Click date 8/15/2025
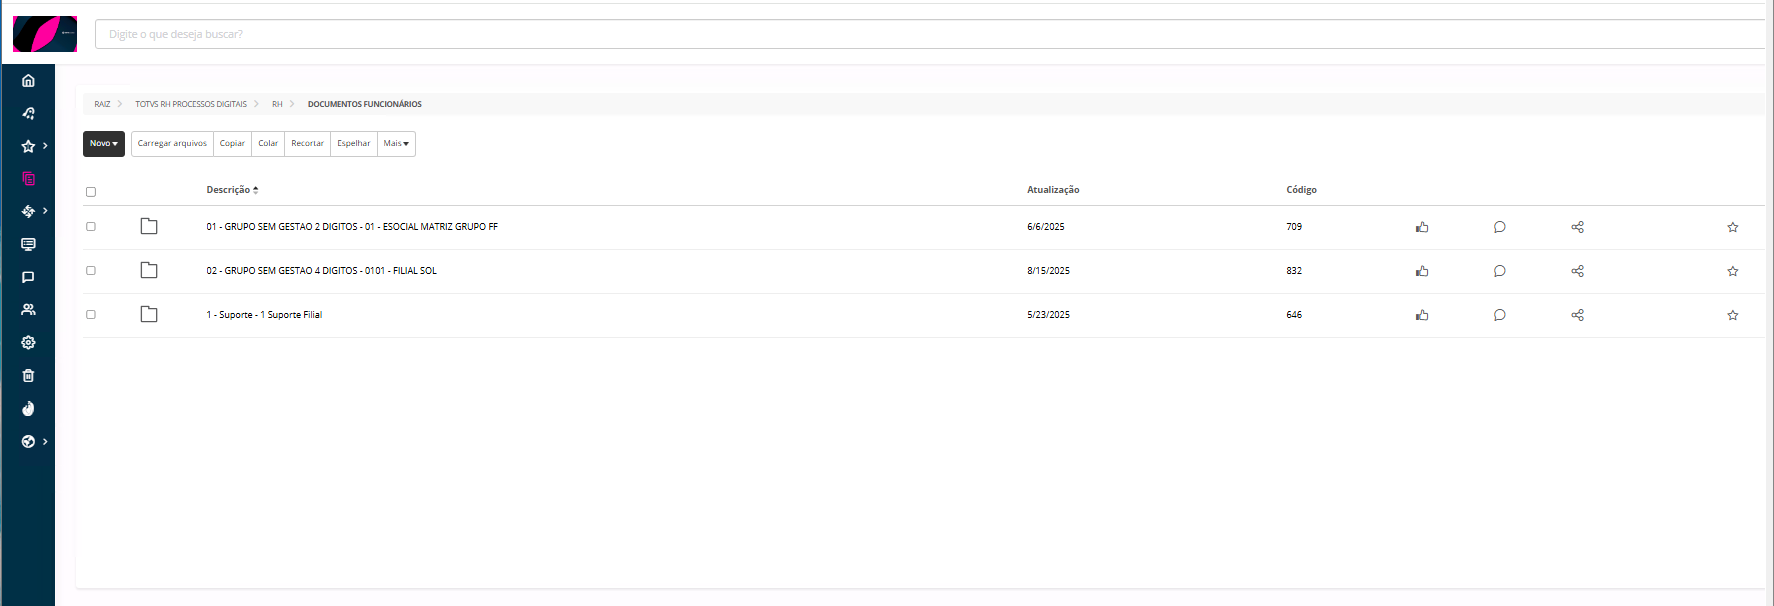This screenshot has height=606, width=1774. pos(1048,271)
